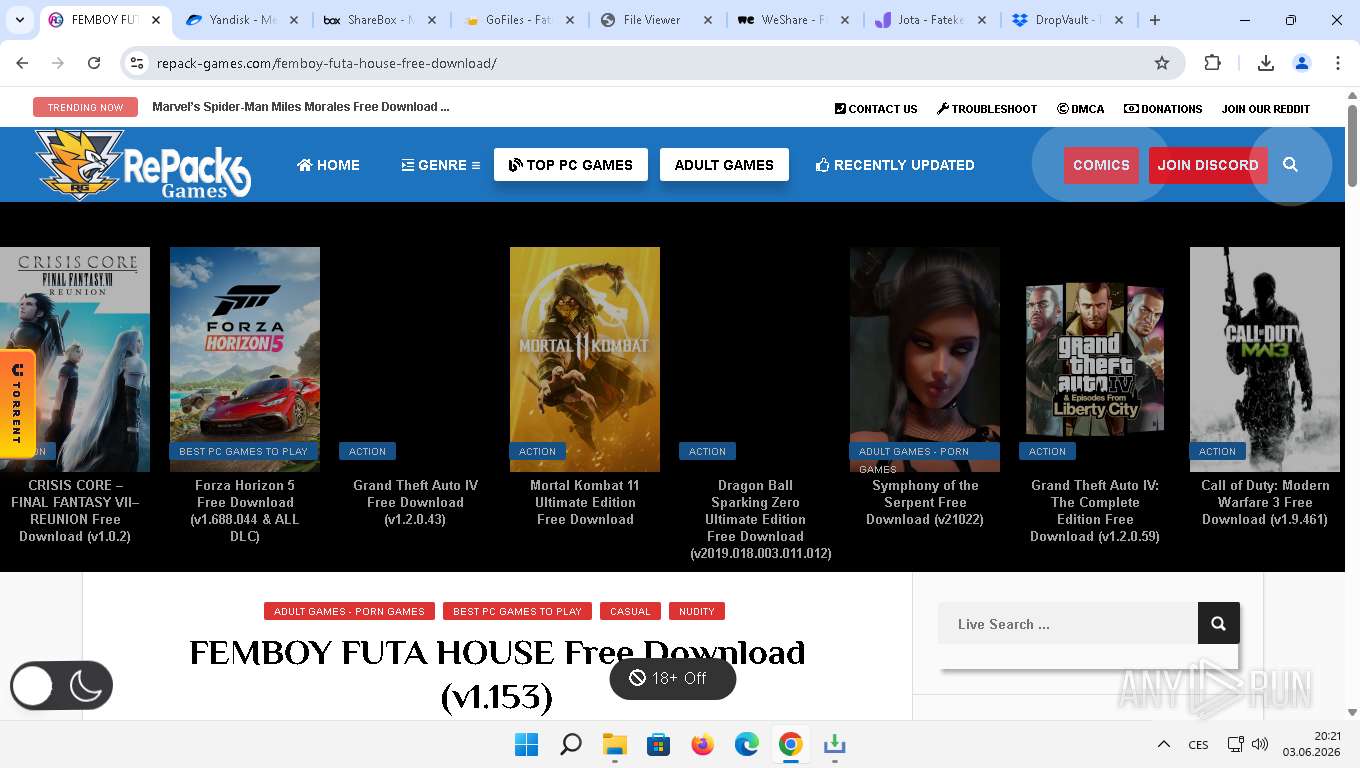This screenshot has height=768, width=1360.
Task: Open Grand Theft Auto IV Complete Edition cover
Action: click(x=1095, y=359)
